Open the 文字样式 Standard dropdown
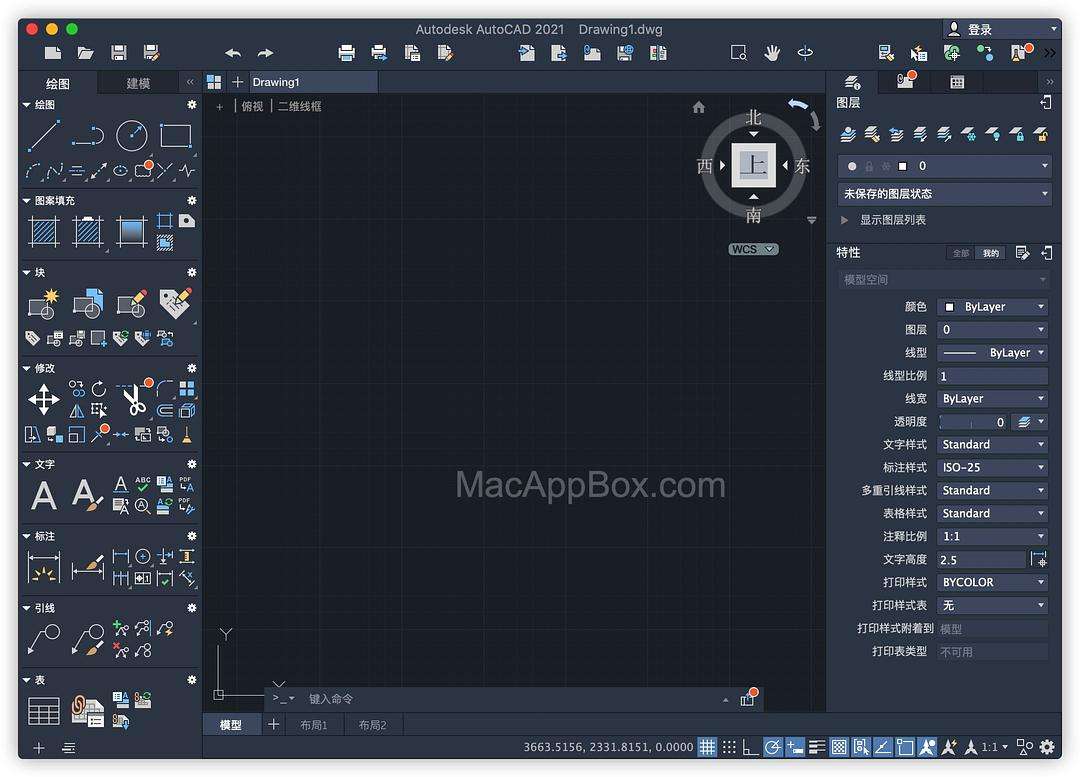 (993, 444)
